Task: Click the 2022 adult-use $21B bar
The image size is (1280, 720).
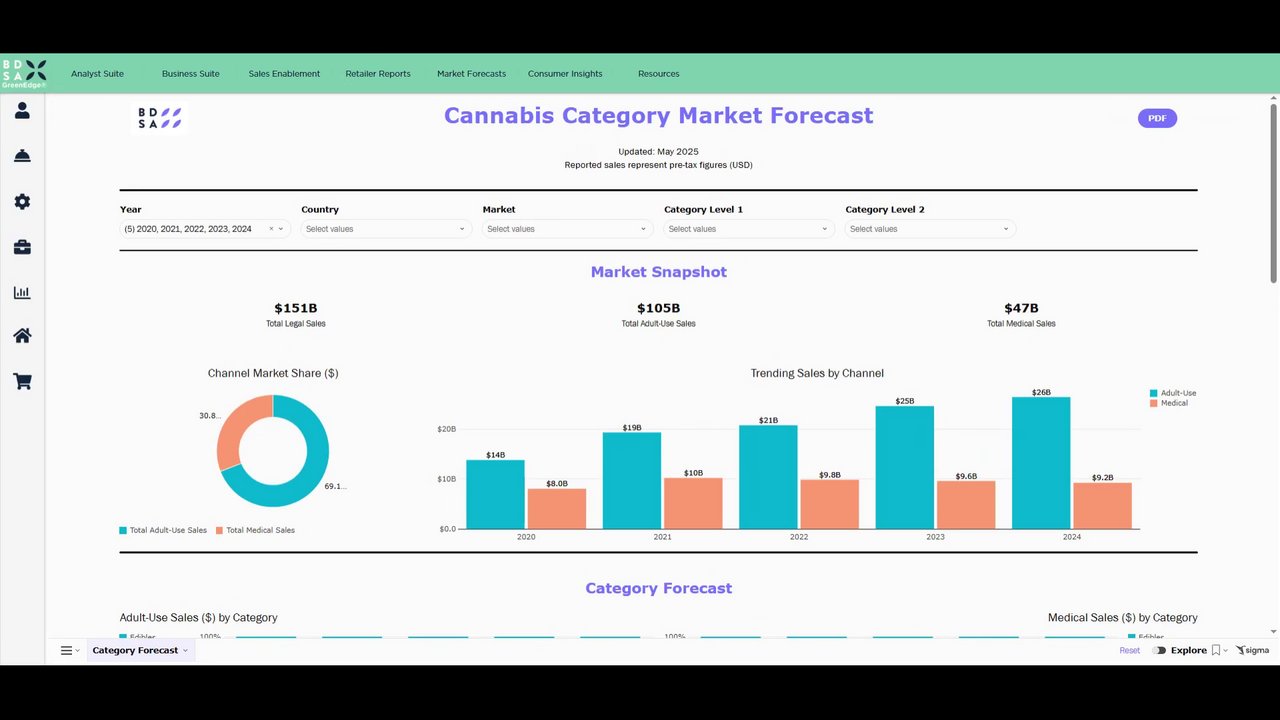Action: (768, 477)
